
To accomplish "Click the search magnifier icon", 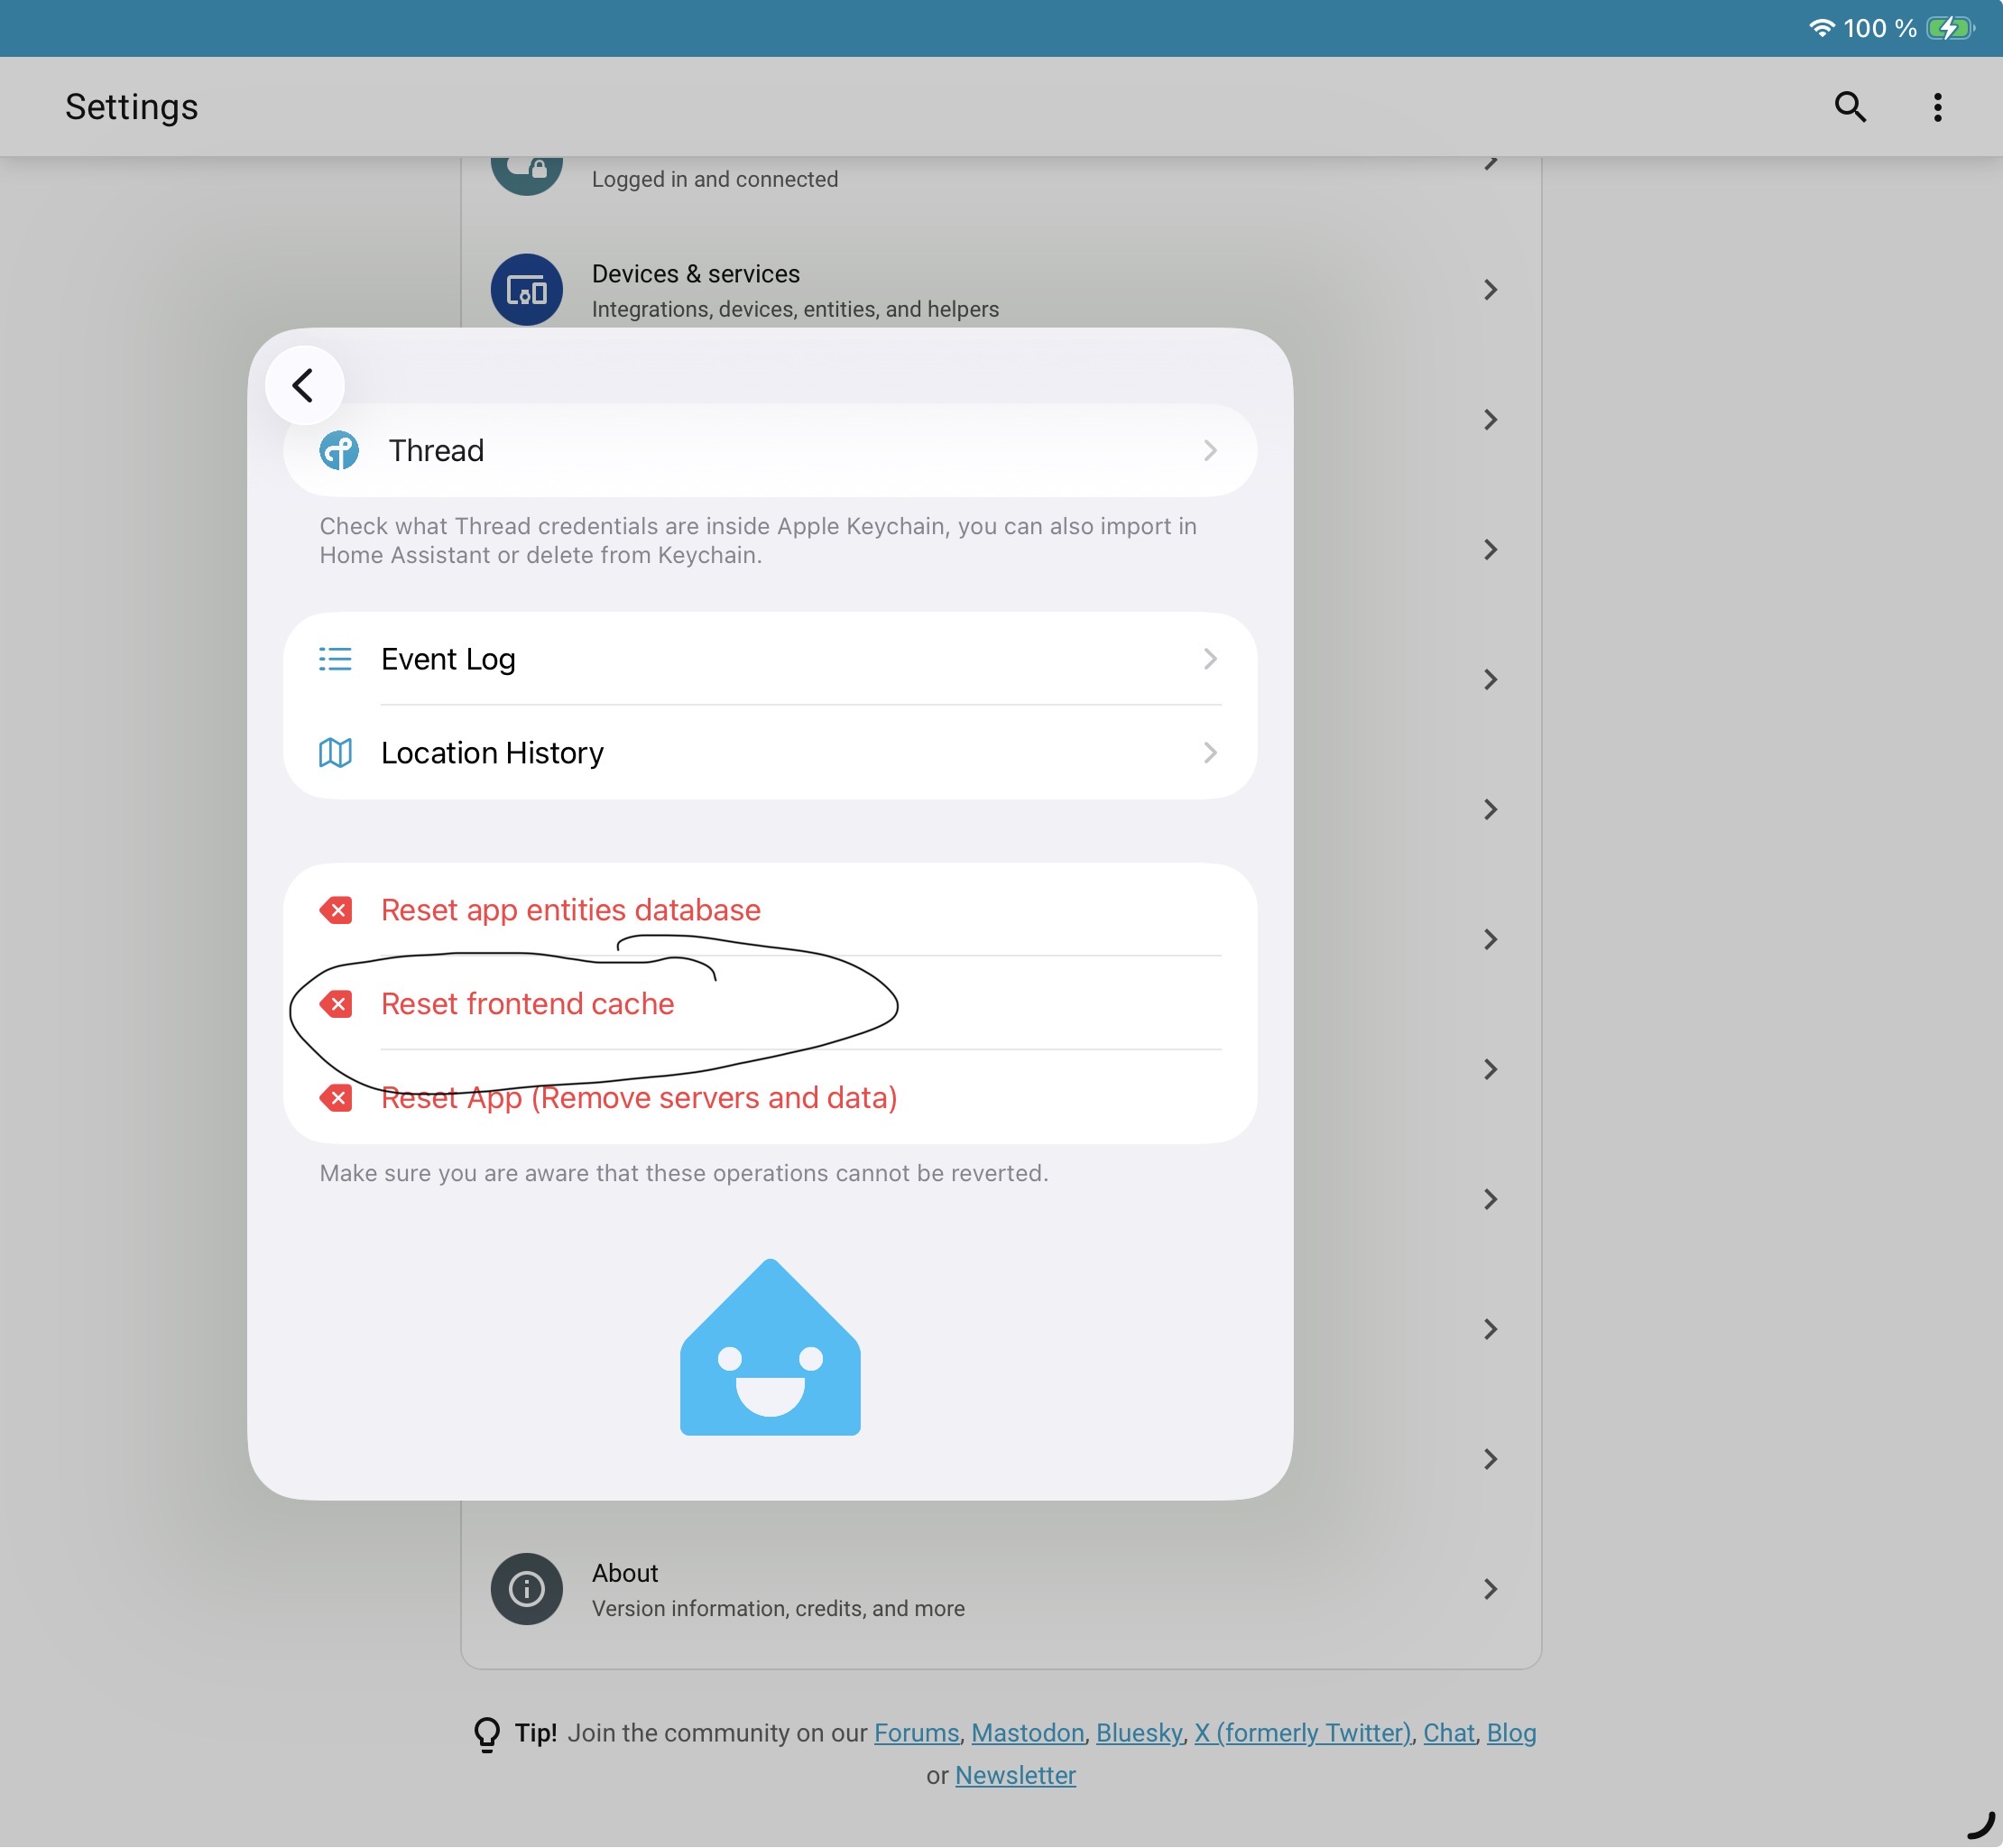I will (1850, 107).
